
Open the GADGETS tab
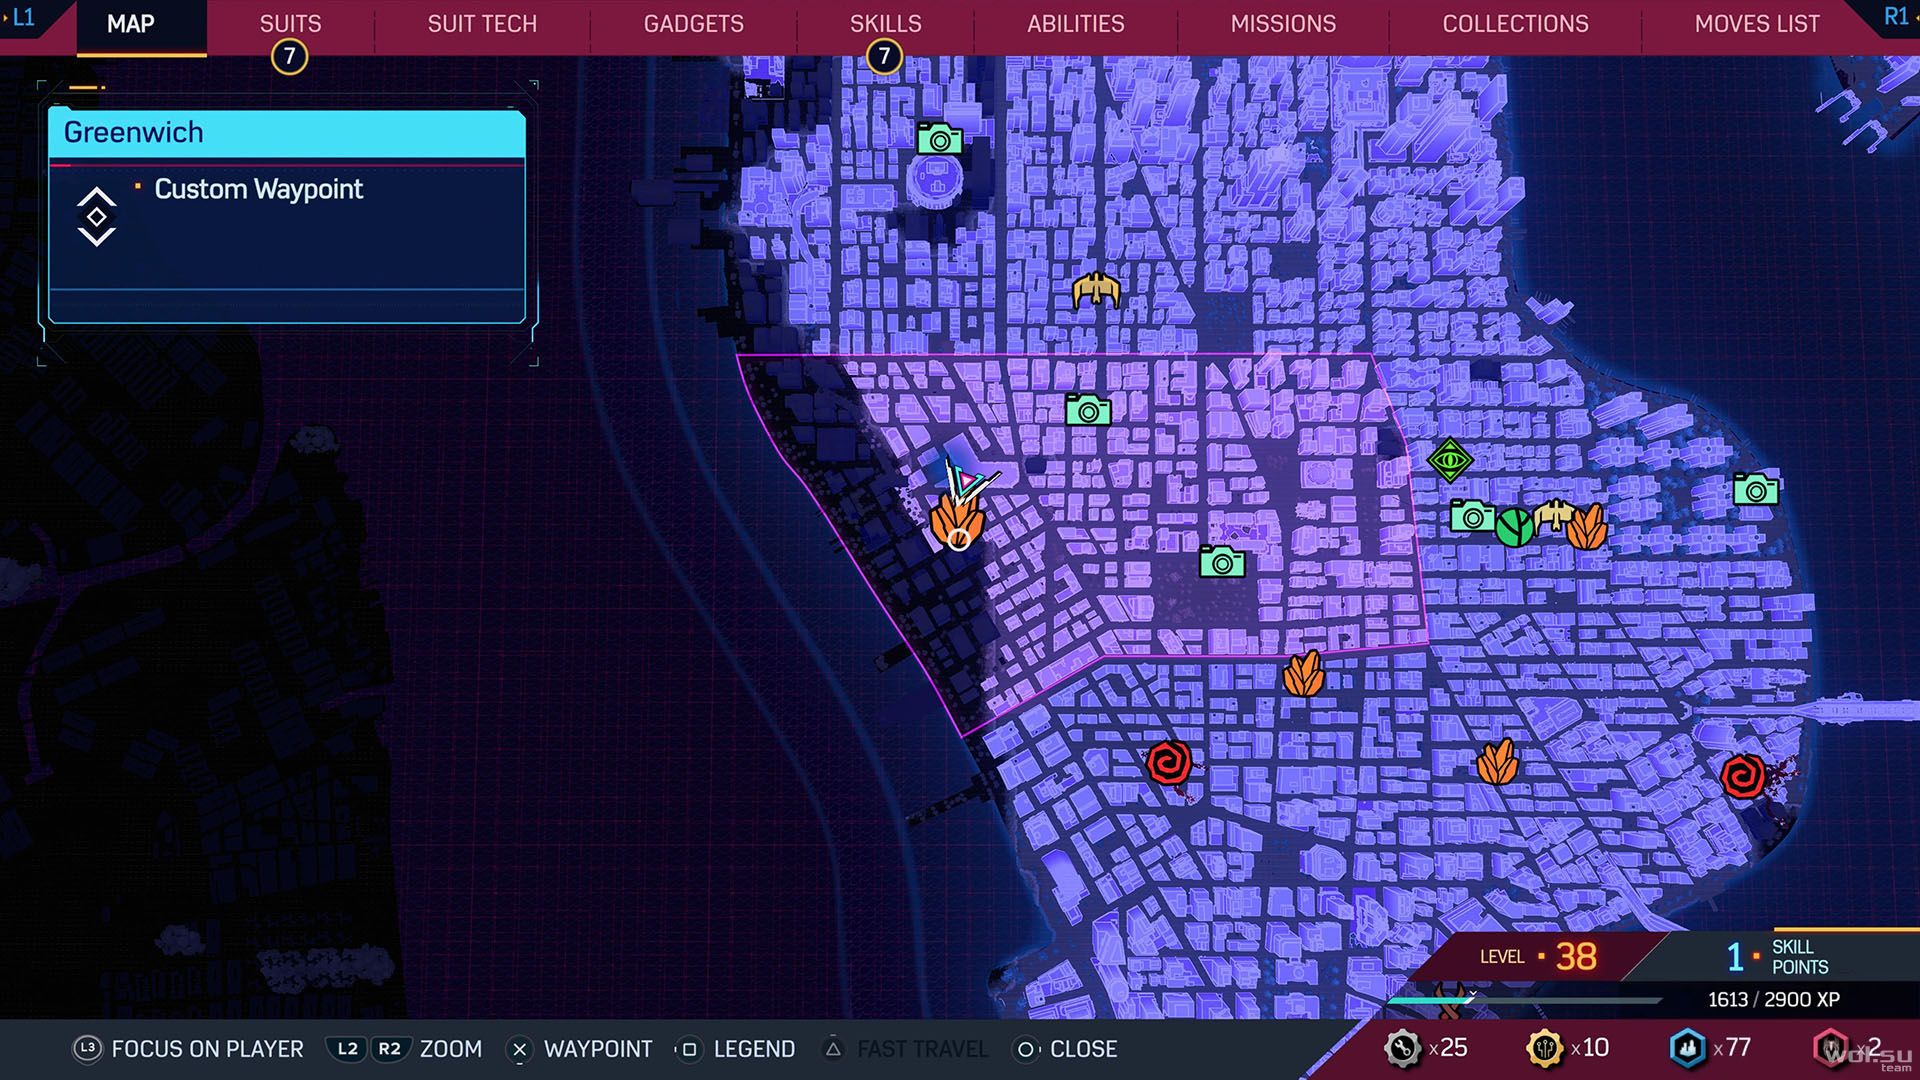693,23
